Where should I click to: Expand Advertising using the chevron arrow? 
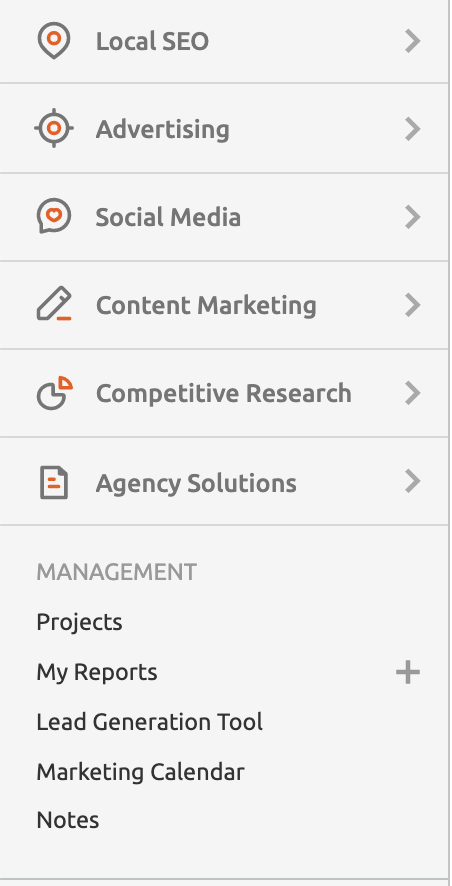(413, 129)
